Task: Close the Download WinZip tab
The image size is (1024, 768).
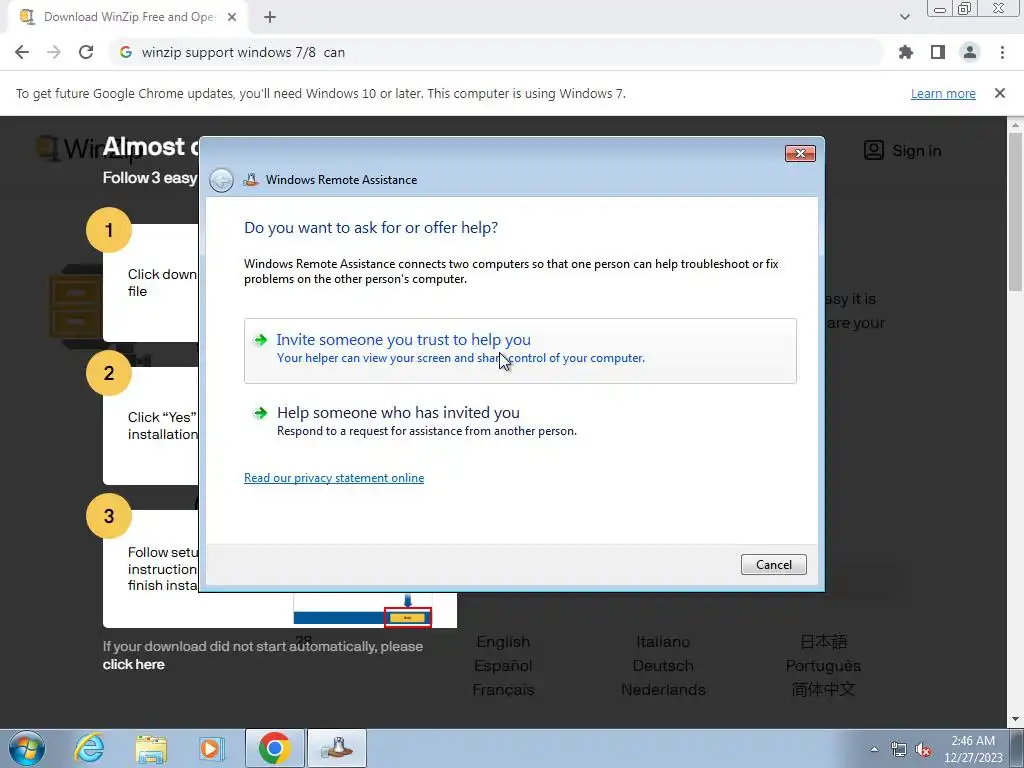Action: click(232, 17)
